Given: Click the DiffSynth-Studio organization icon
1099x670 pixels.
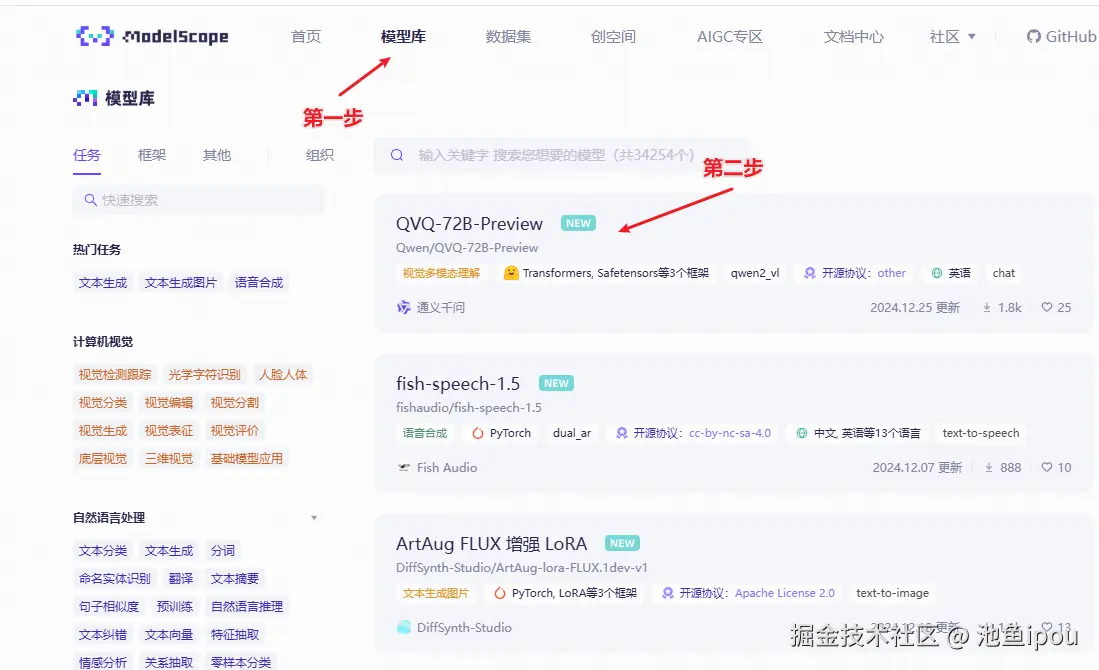Looking at the screenshot, I should tap(404, 627).
